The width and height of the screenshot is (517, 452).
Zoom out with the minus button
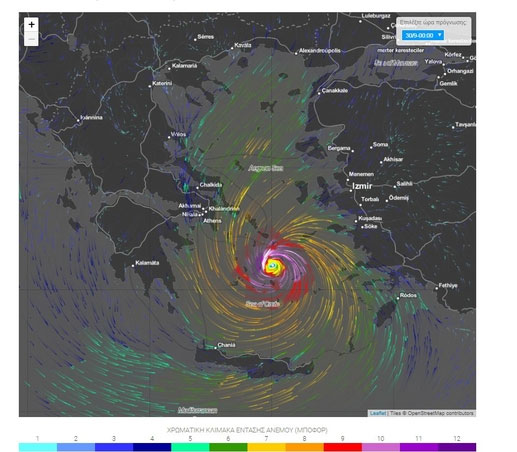click(x=31, y=39)
